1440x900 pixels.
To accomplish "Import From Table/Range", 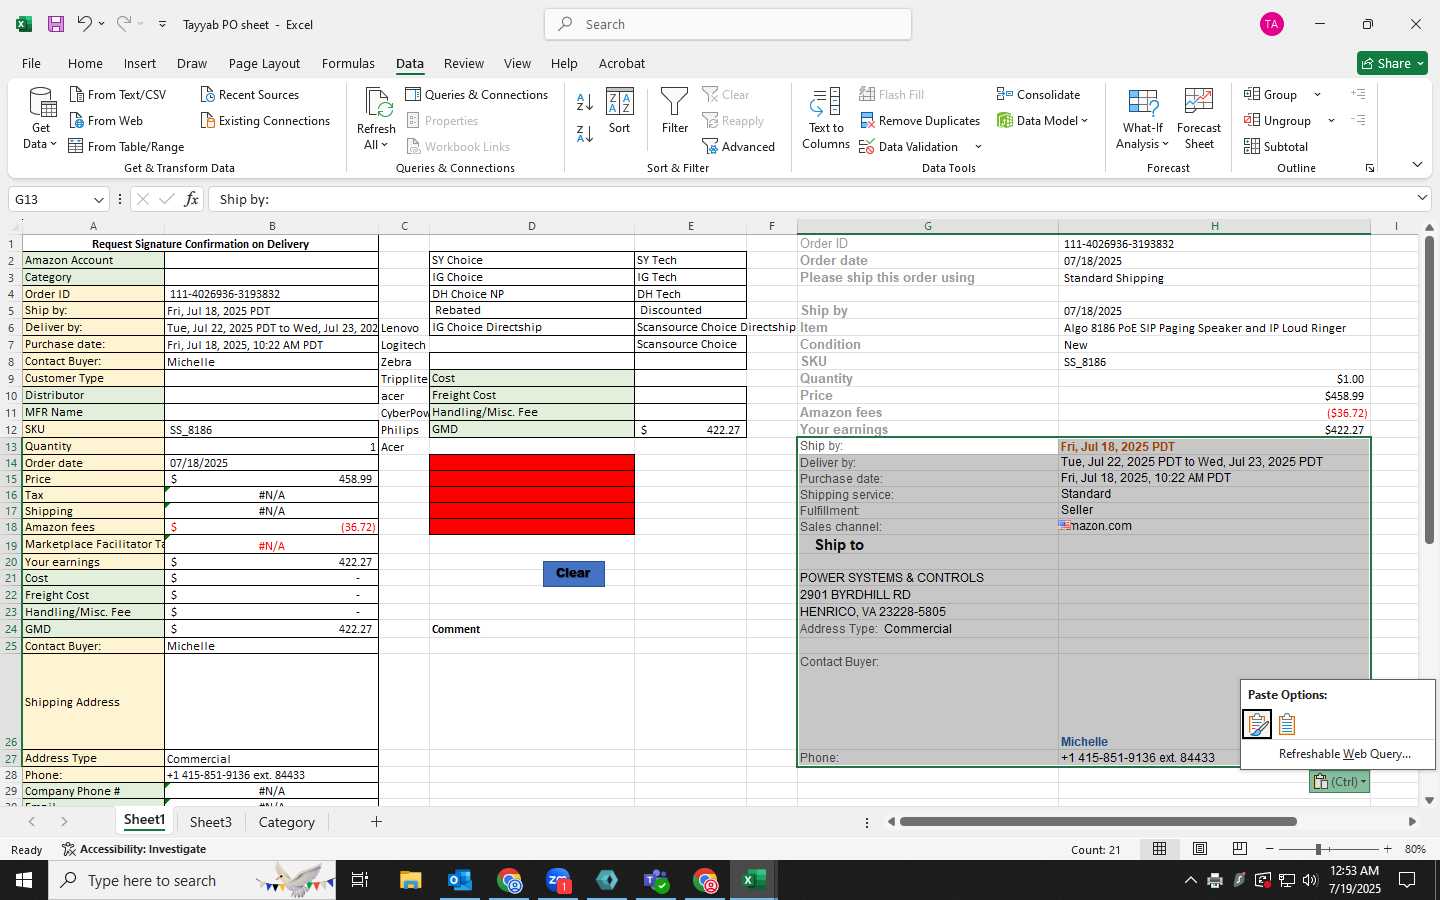I will click(126, 146).
